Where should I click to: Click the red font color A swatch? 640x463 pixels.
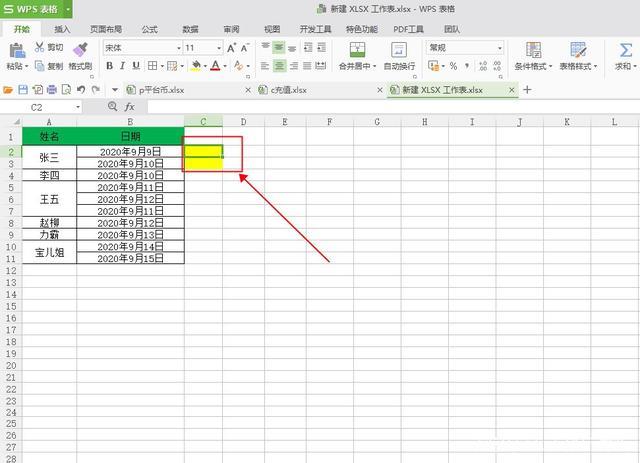[216, 66]
